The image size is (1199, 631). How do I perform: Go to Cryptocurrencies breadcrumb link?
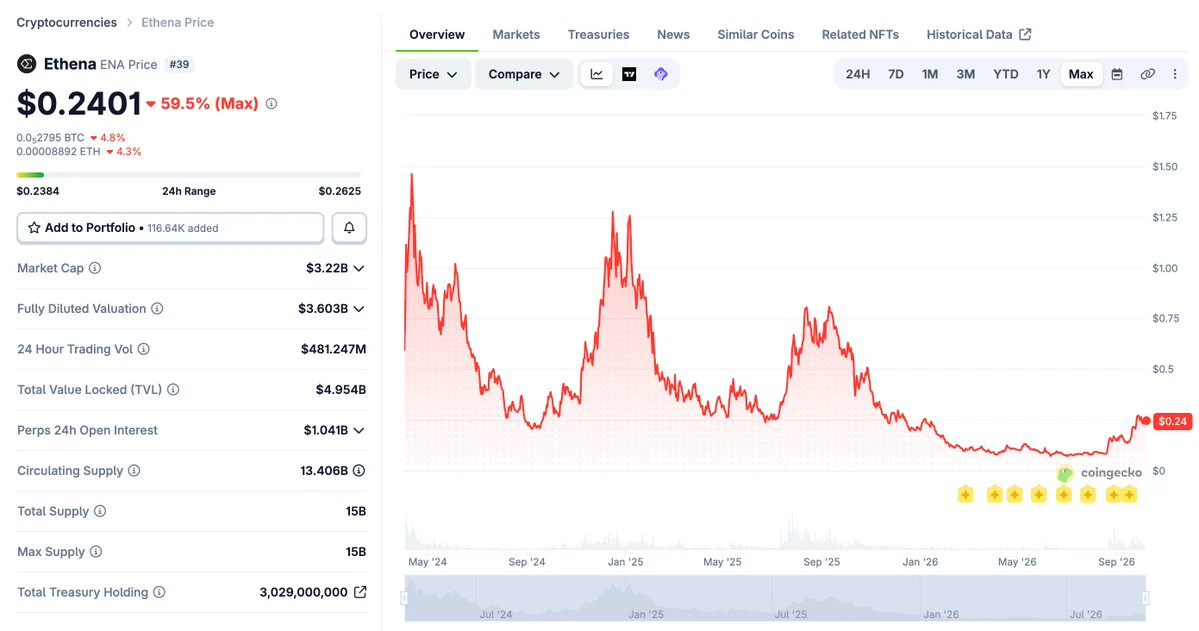(67, 22)
